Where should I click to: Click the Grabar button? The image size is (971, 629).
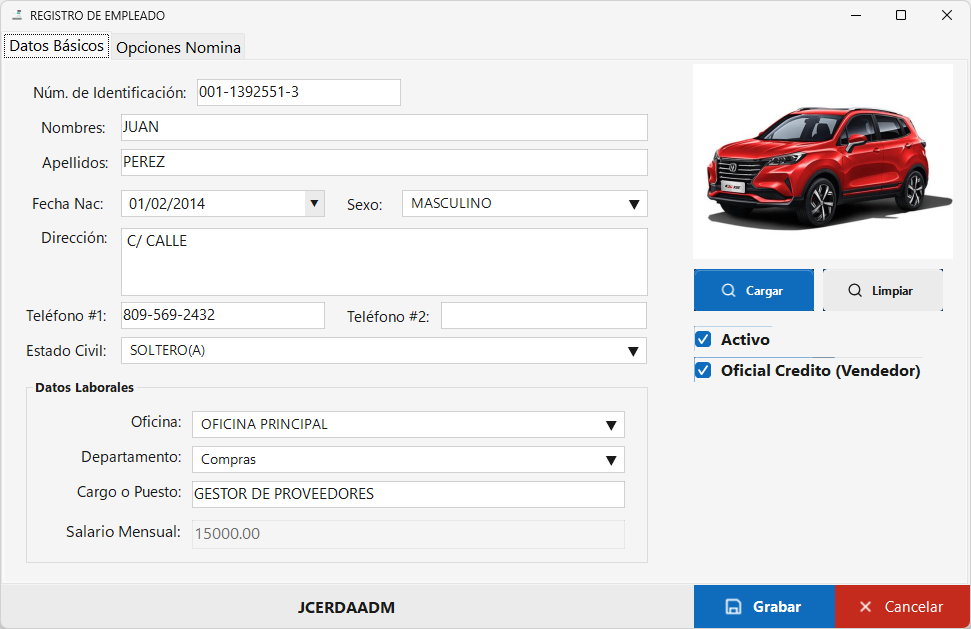(764, 607)
